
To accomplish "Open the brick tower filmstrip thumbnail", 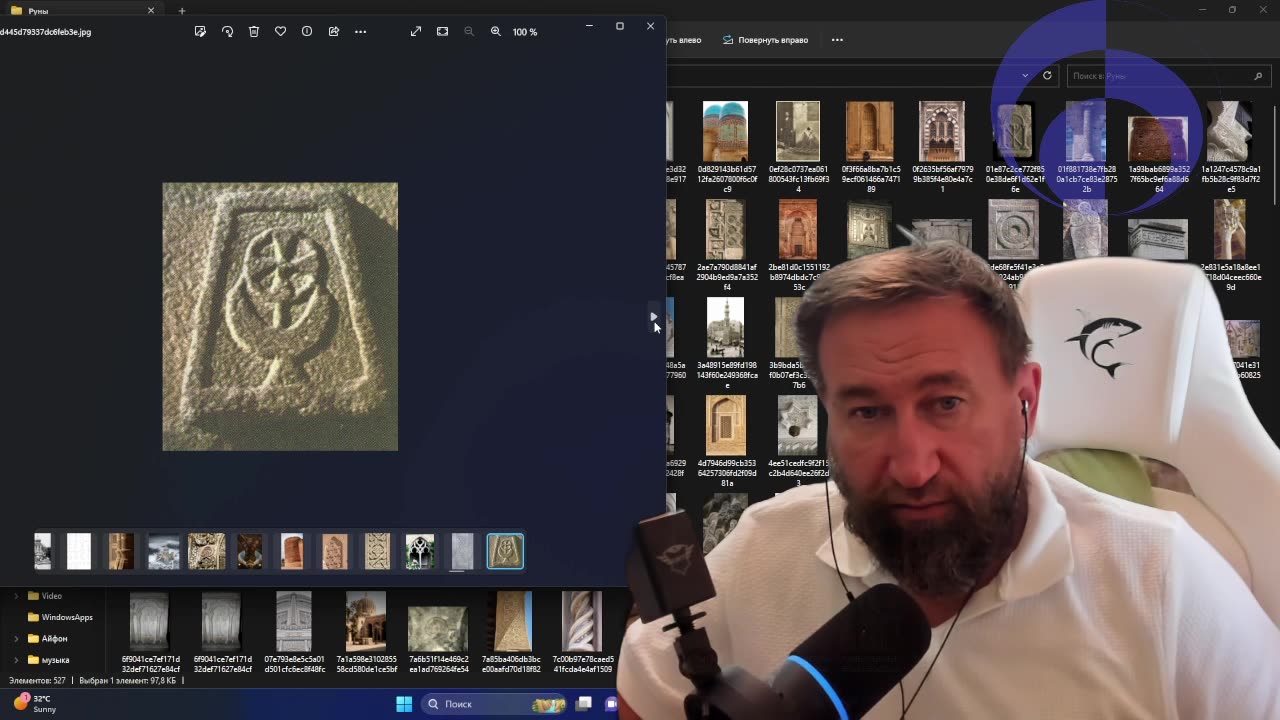I will coord(292,551).
